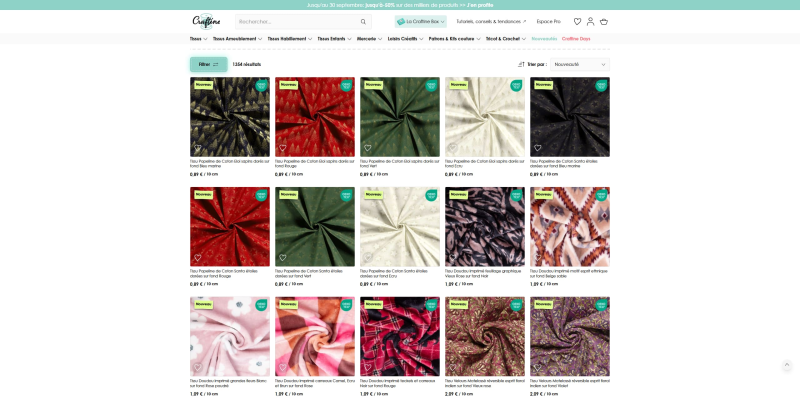Go to homepage via Craftine logo
This screenshot has width=800, height=400.
click(x=206, y=21)
